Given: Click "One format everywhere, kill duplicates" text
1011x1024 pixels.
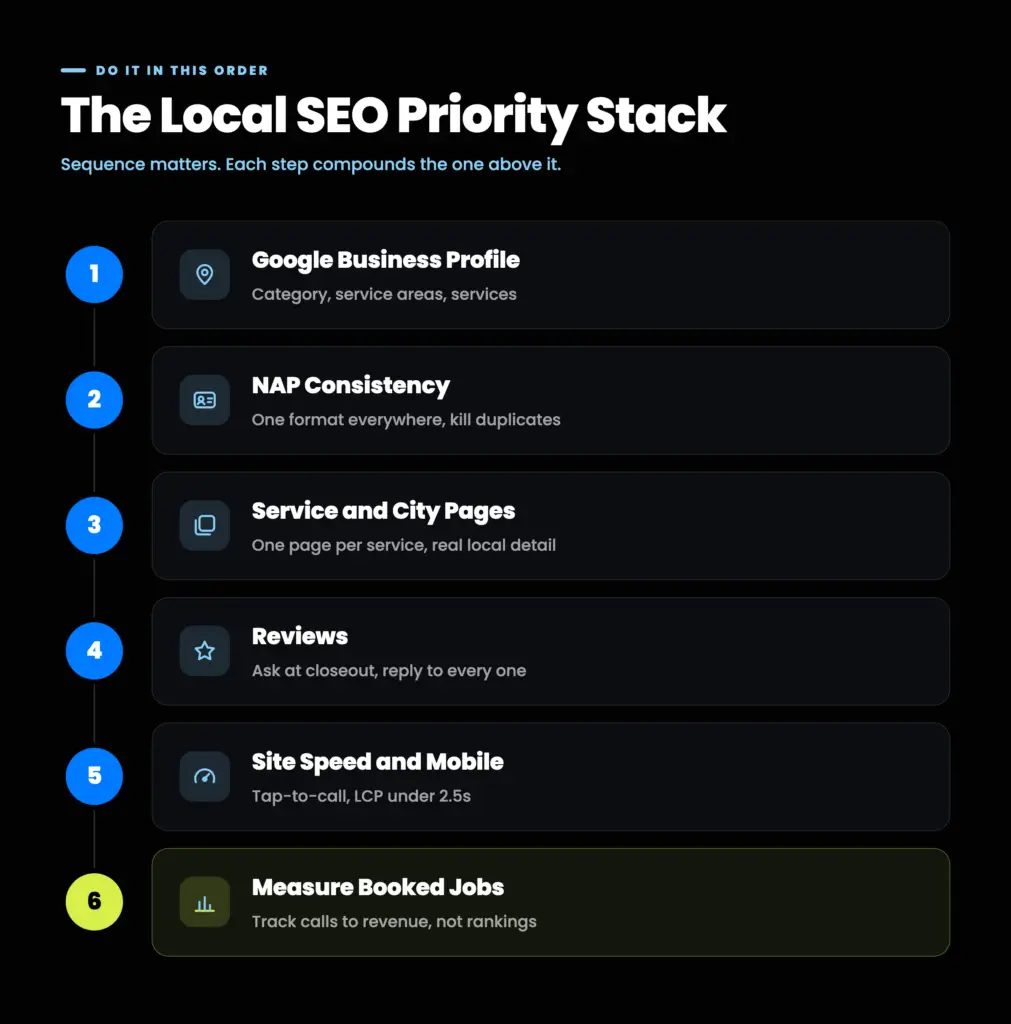Looking at the screenshot, I should point(406,420).
